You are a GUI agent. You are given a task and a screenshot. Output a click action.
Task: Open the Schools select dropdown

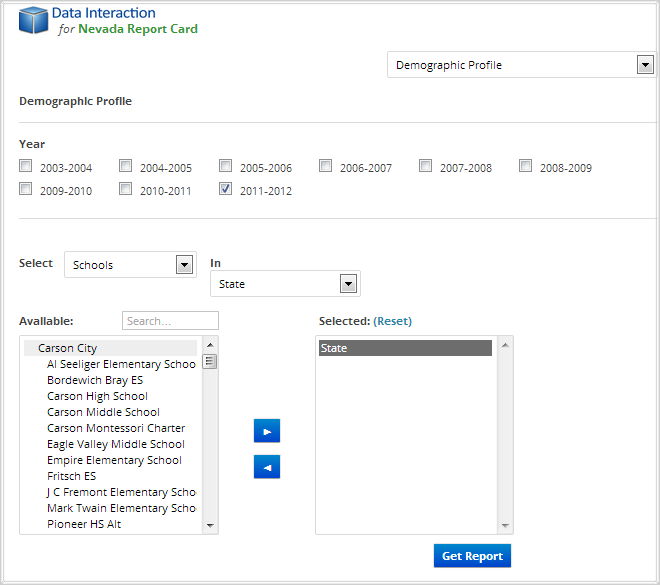[130, 265]
